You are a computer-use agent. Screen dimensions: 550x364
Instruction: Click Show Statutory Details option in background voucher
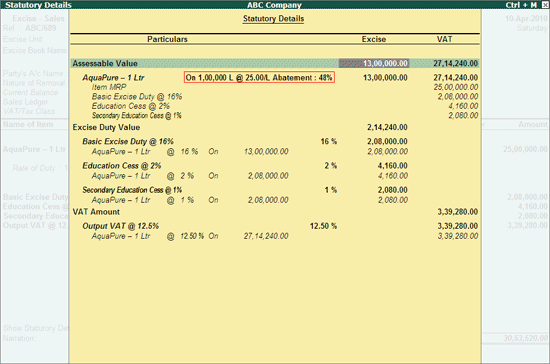[x=36, y=328]
